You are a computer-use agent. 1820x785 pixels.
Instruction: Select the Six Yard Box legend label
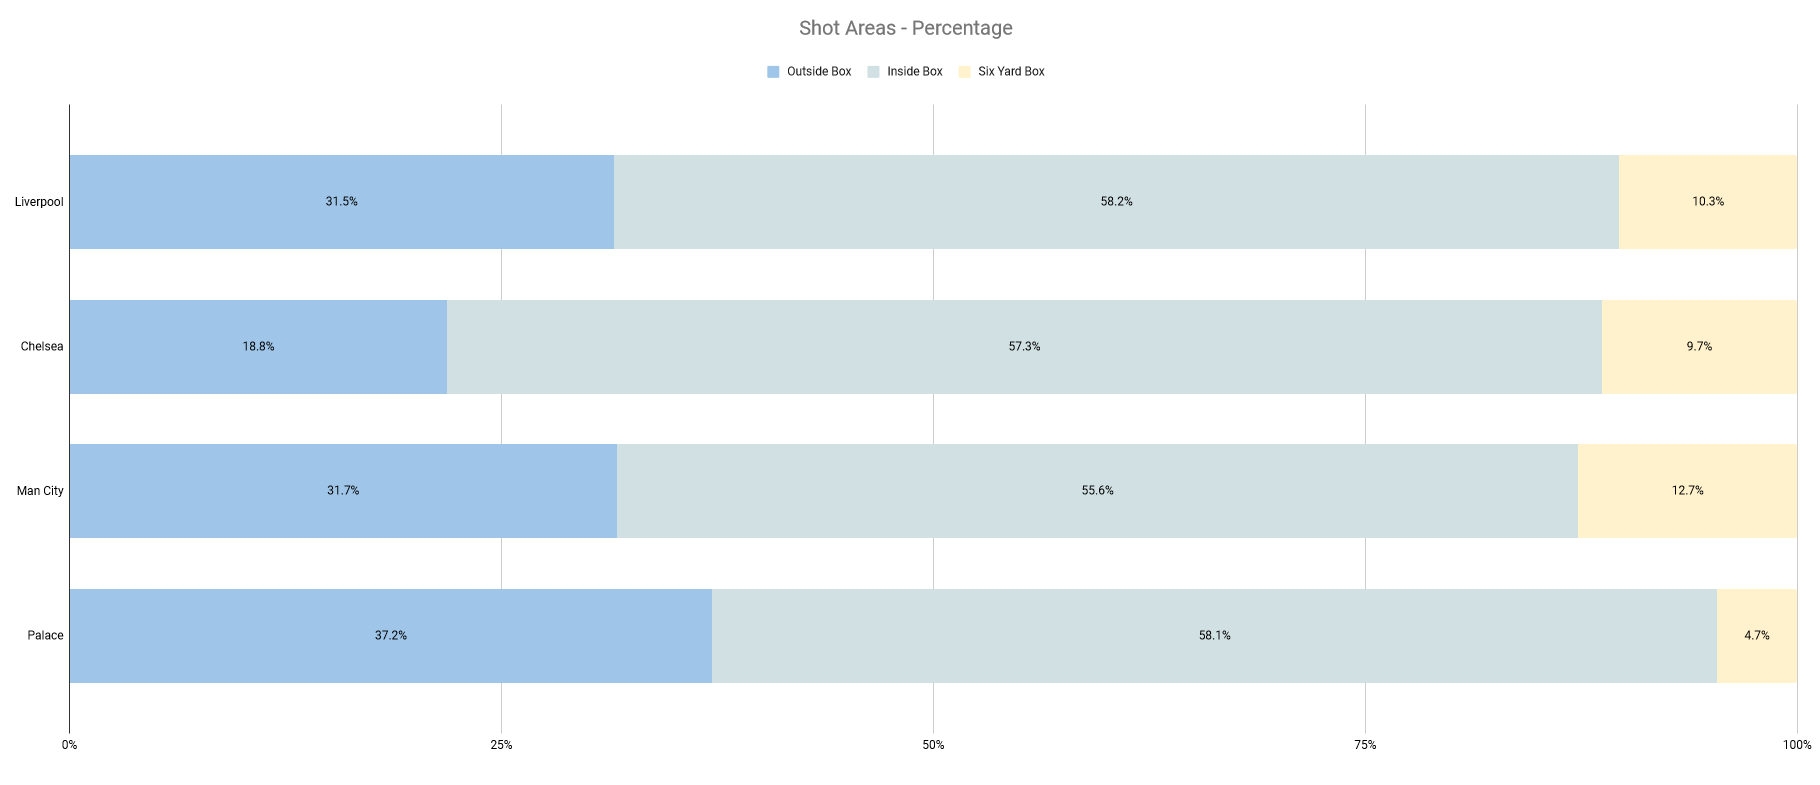pos(1011,72)
